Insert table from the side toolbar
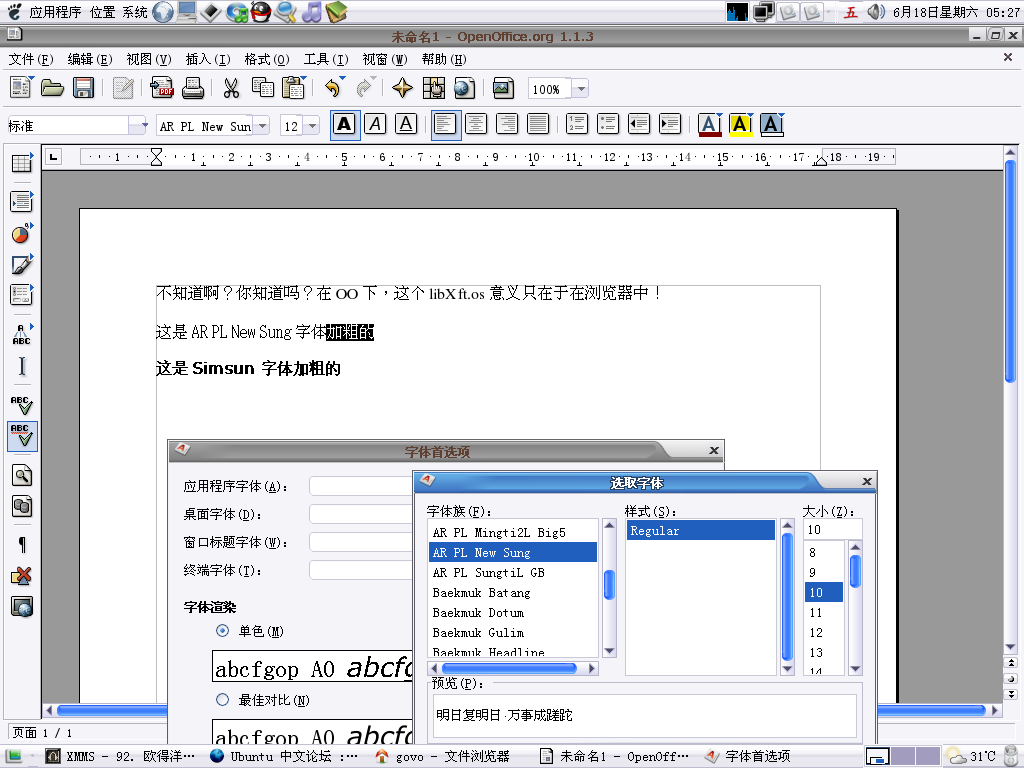The image size is (1024, 768). pyautogui.click(x=22, y=163)
